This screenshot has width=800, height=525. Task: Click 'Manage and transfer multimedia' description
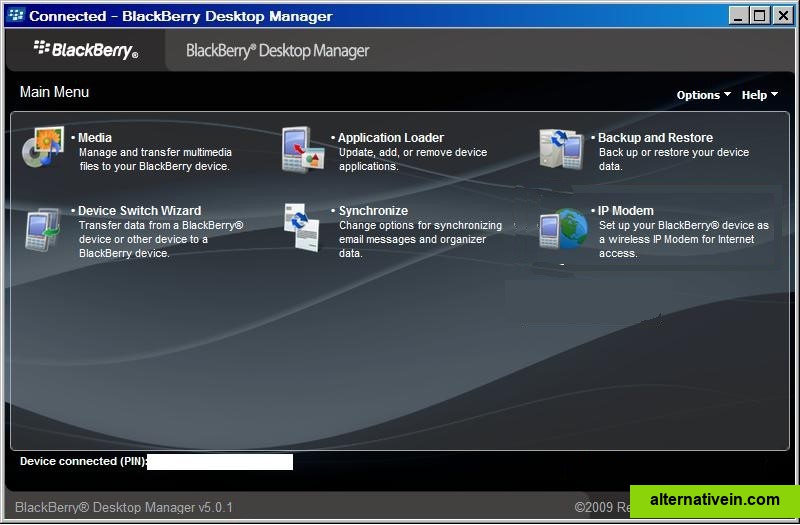pyautogui.click(x=155, y=152)
